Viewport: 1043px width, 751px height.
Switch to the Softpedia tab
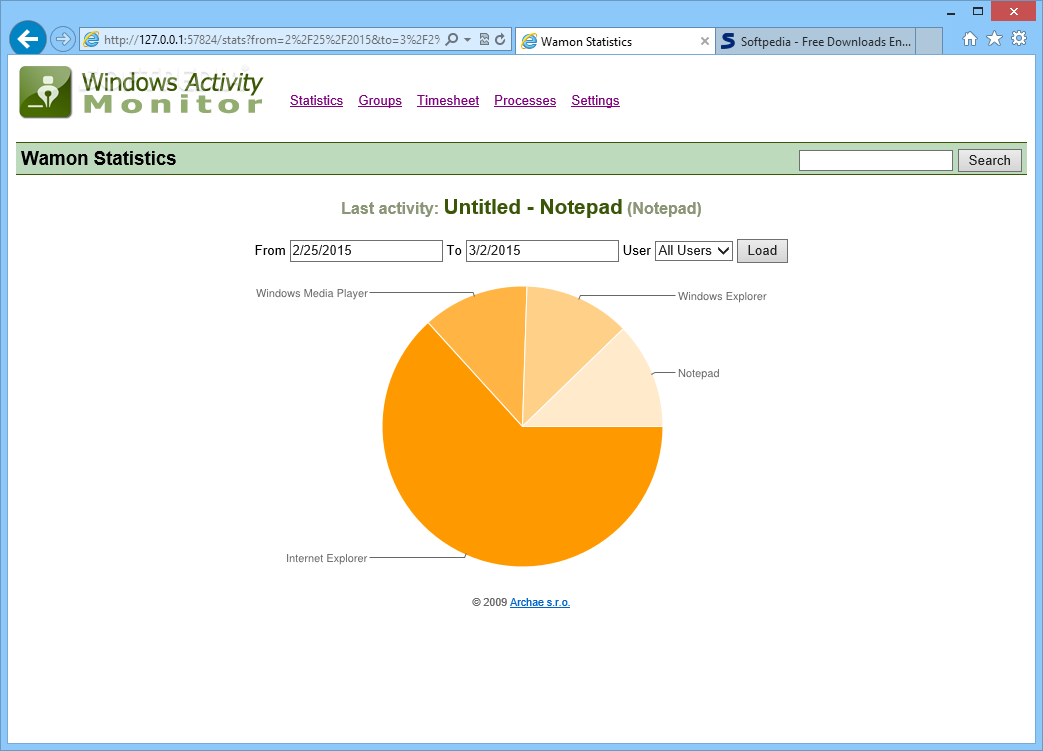point(816,41)
